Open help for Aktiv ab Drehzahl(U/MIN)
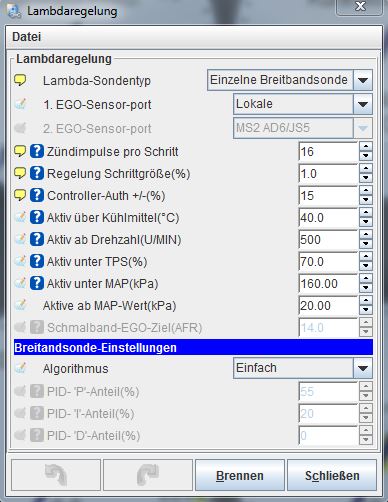388x502 pixels. tap(37, 239)
